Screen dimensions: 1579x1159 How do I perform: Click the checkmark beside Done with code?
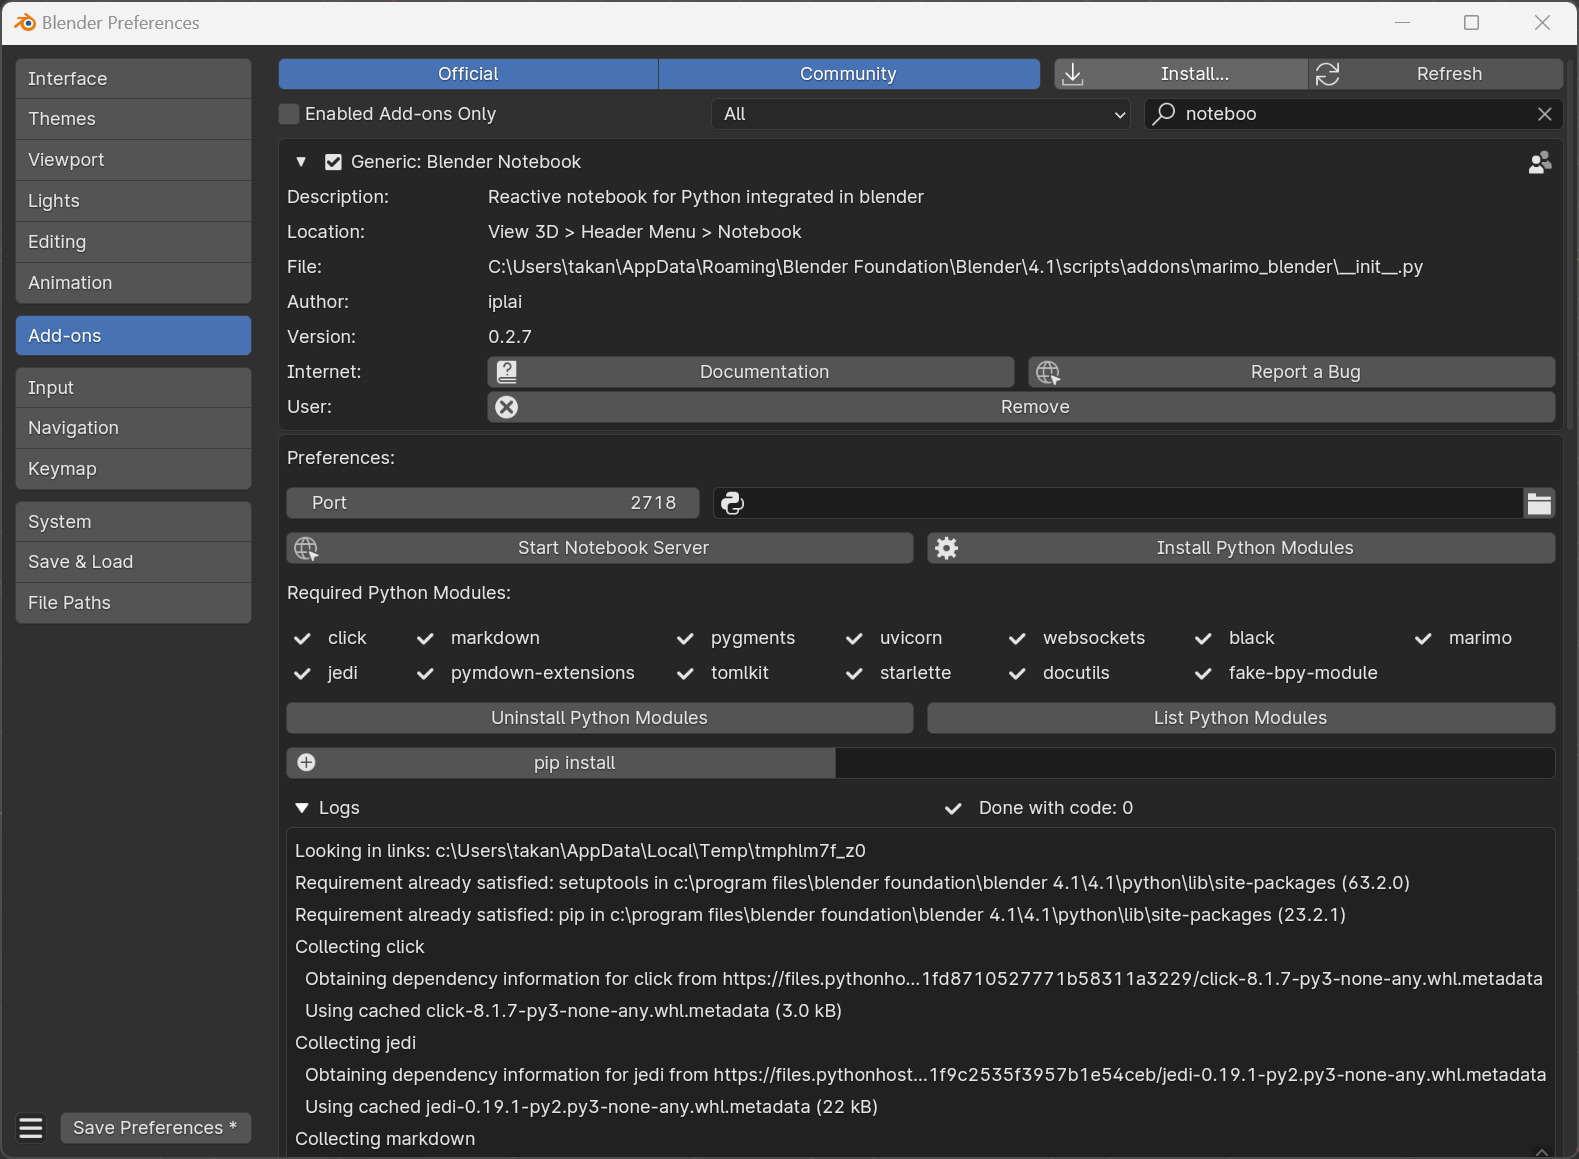(x=953, y=808)
